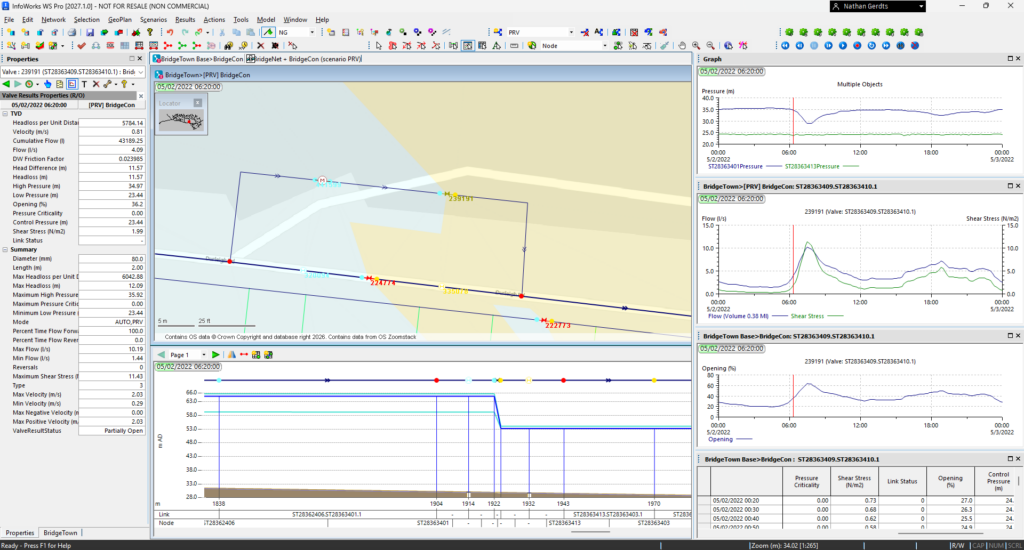Open the wrench icon dropdown arrow in Properties

[x=116, y=84]
